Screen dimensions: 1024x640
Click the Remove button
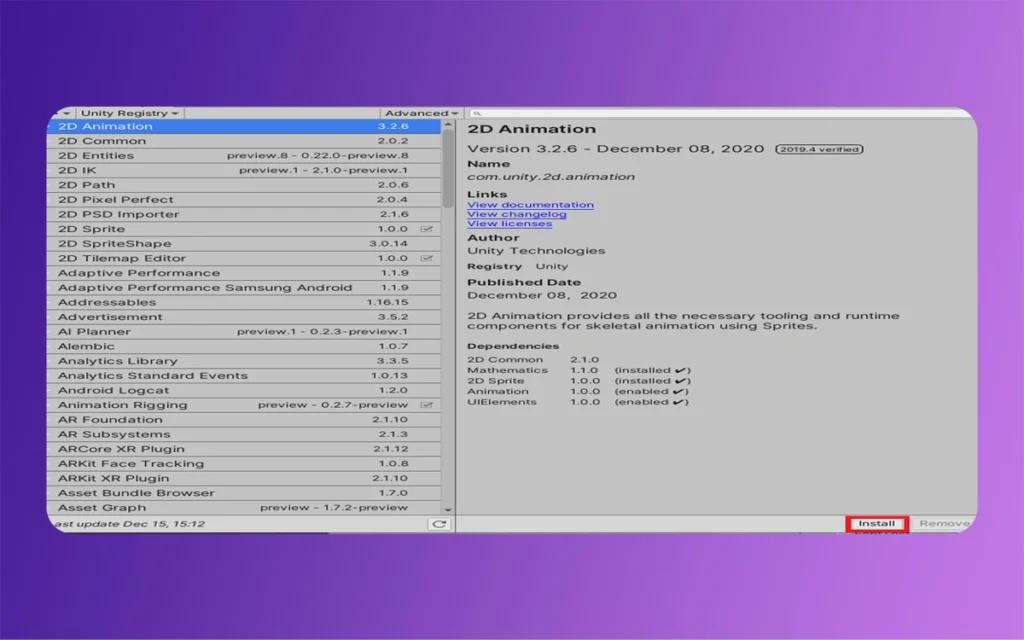pos(943,523)
